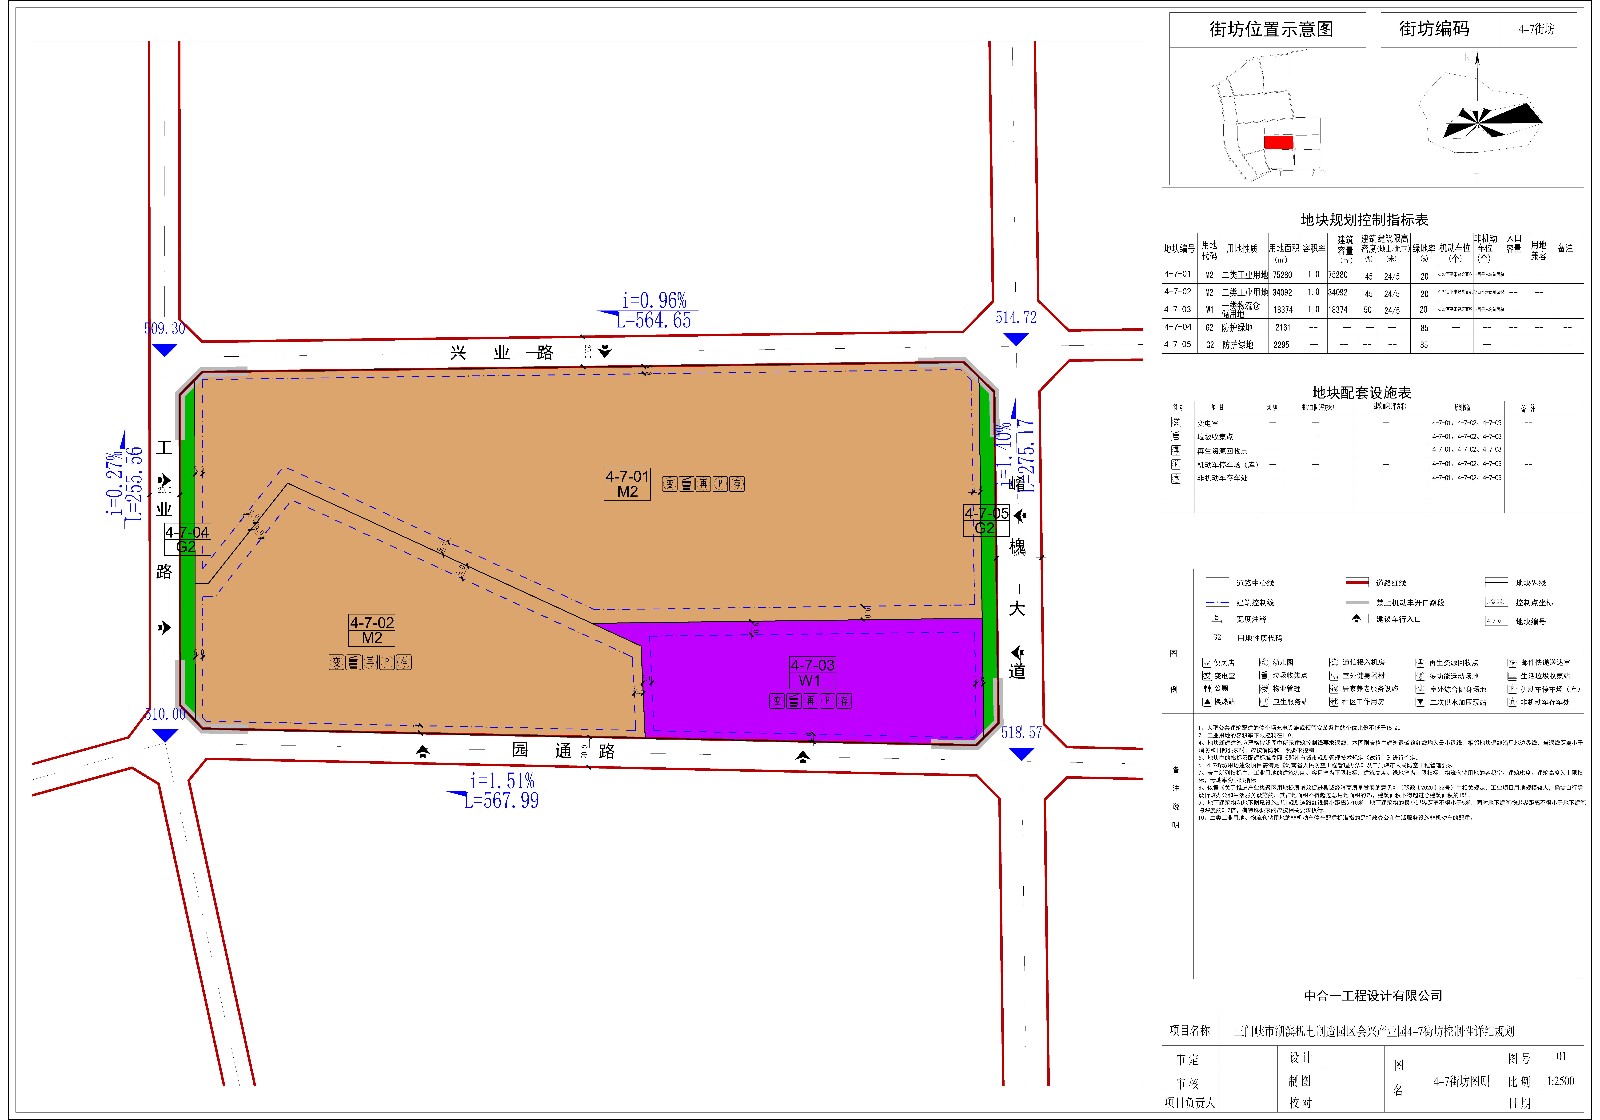Image resolution: width=1600 pixels, height=1120 pixels.
Task: Click the red block in the location map
Action: 1278,142
